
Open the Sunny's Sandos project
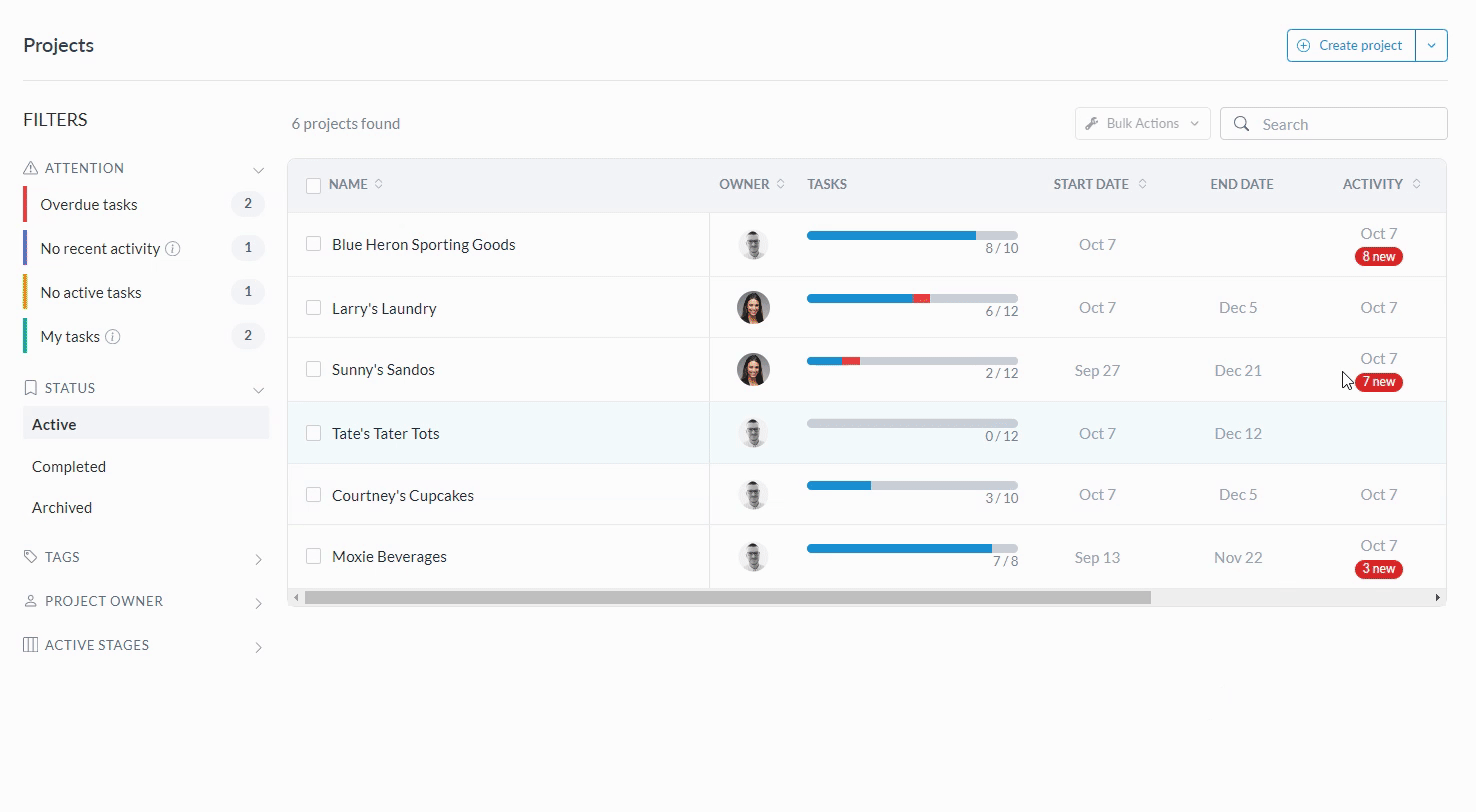(383, 370)
